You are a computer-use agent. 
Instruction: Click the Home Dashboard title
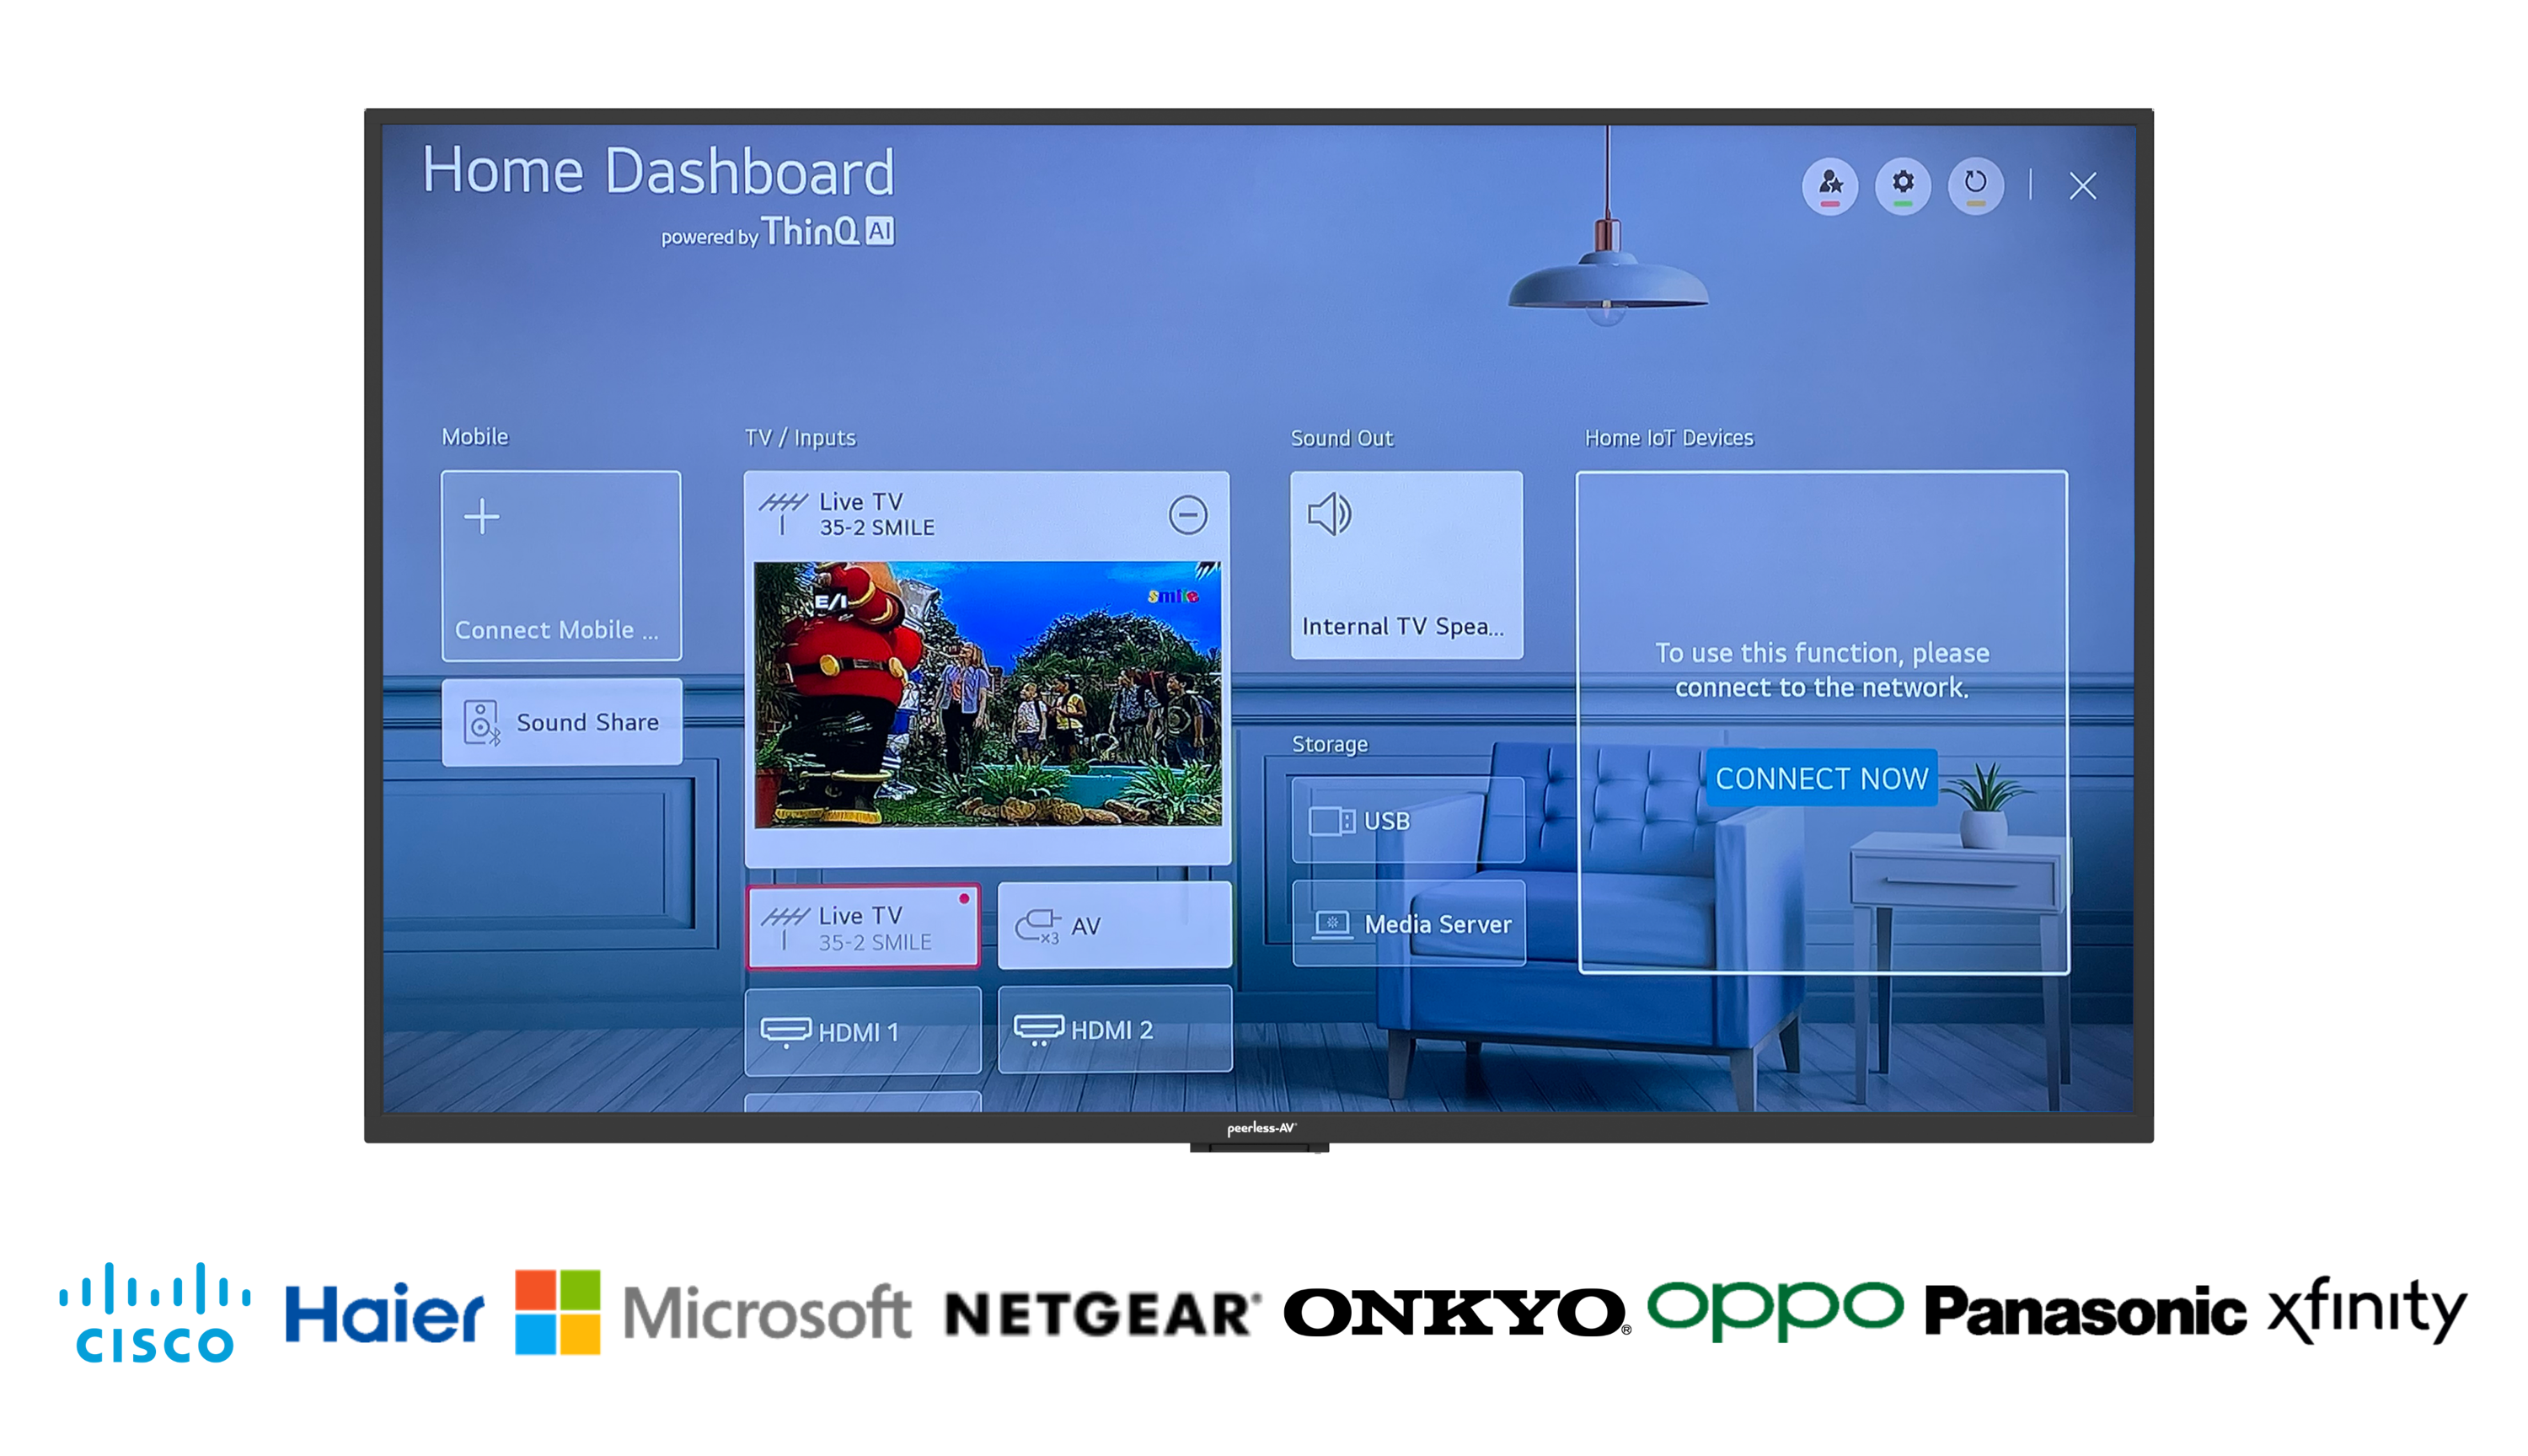(x=658, y=171)
